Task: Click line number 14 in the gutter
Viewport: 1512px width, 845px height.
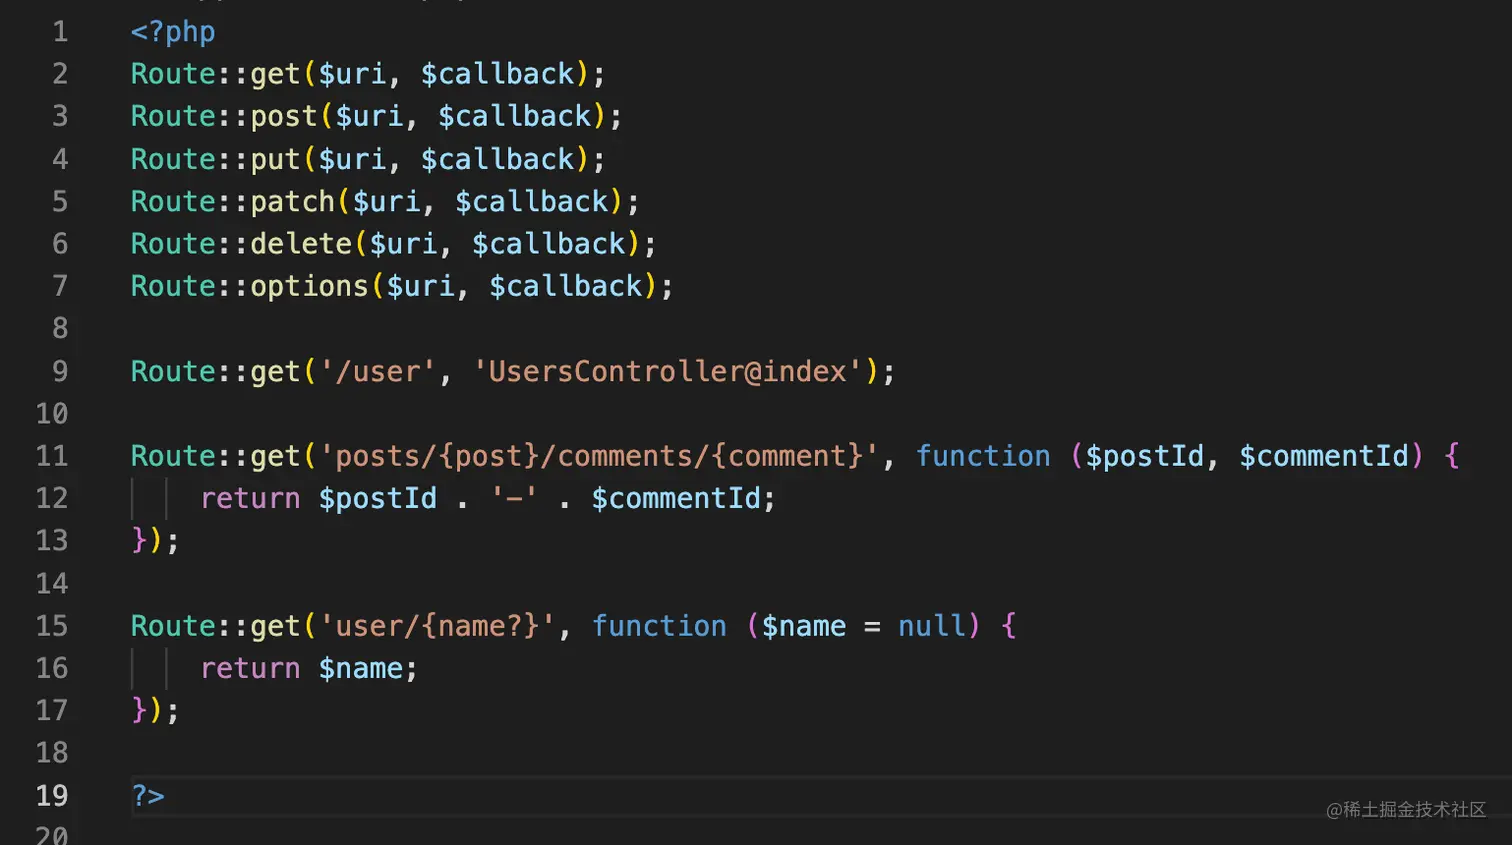Action: click(x=52, y=584)
